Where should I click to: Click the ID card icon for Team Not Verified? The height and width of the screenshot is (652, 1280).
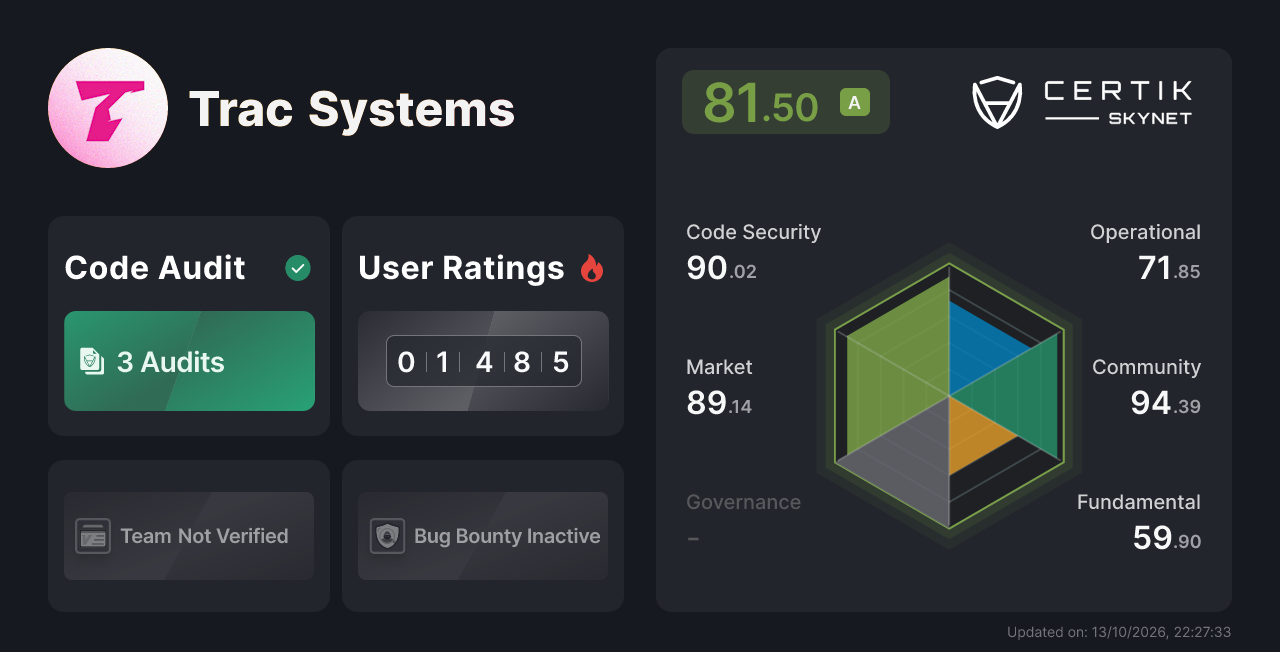(x=93, y=536)
